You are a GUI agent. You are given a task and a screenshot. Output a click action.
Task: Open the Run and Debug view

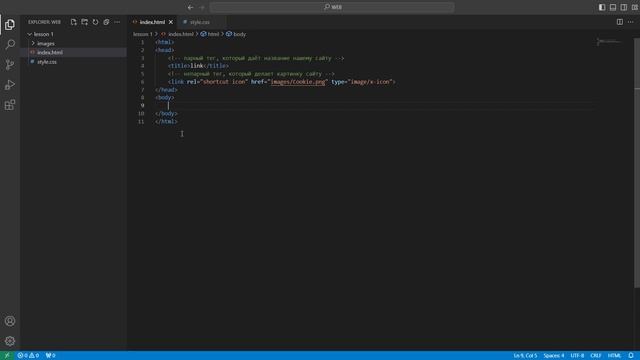click(10, 84)
